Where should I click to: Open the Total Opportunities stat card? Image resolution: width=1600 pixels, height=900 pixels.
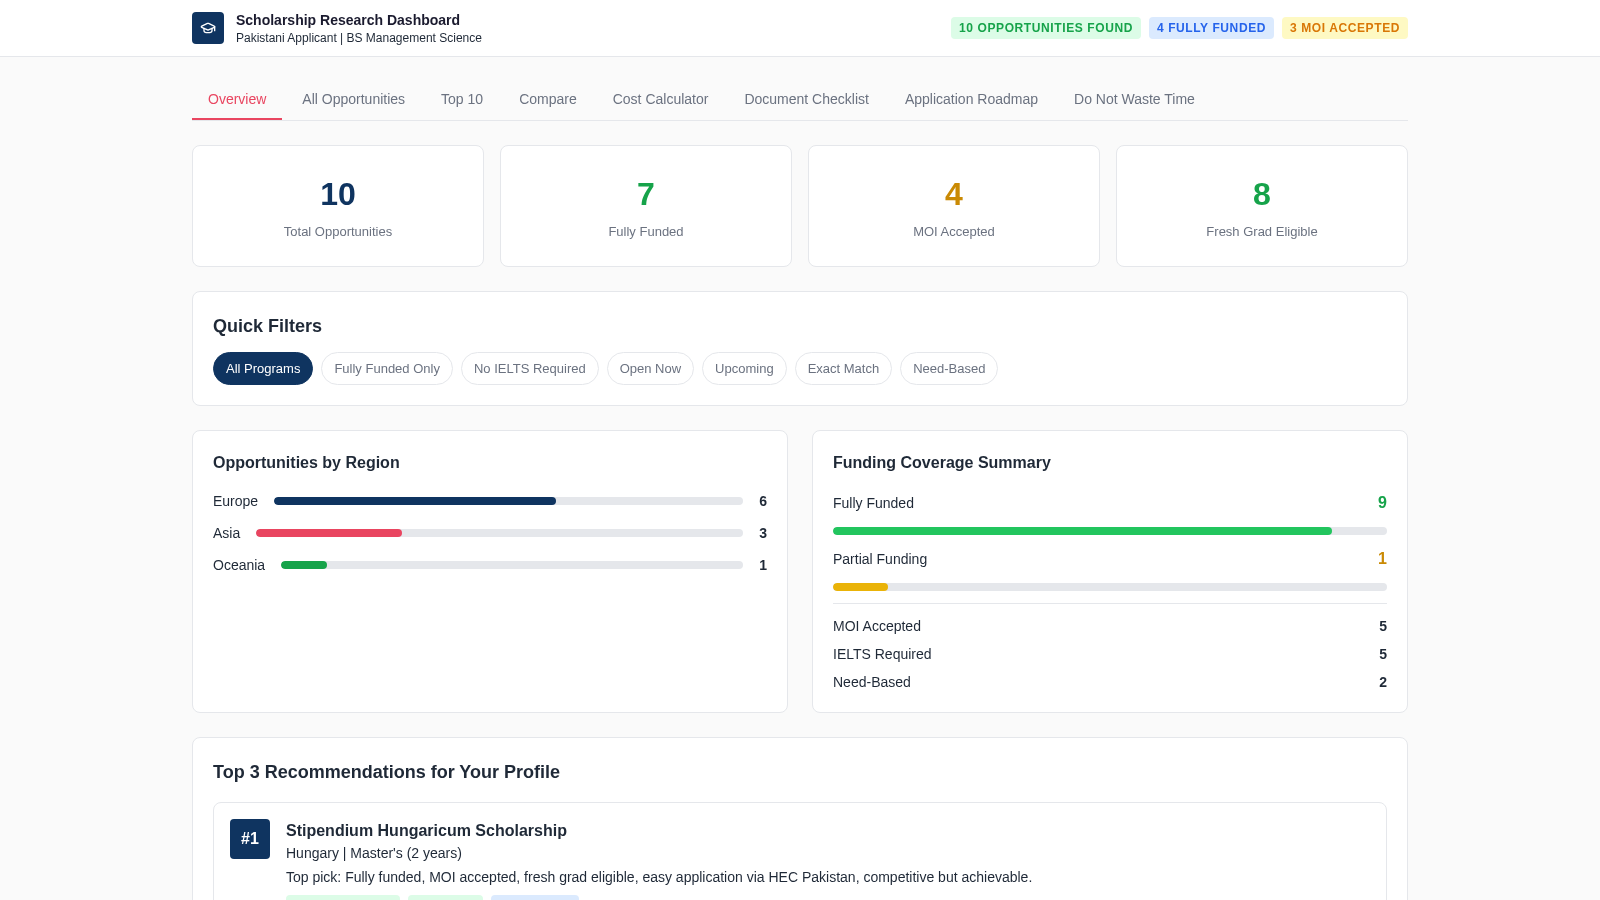(x=338, y=206)
